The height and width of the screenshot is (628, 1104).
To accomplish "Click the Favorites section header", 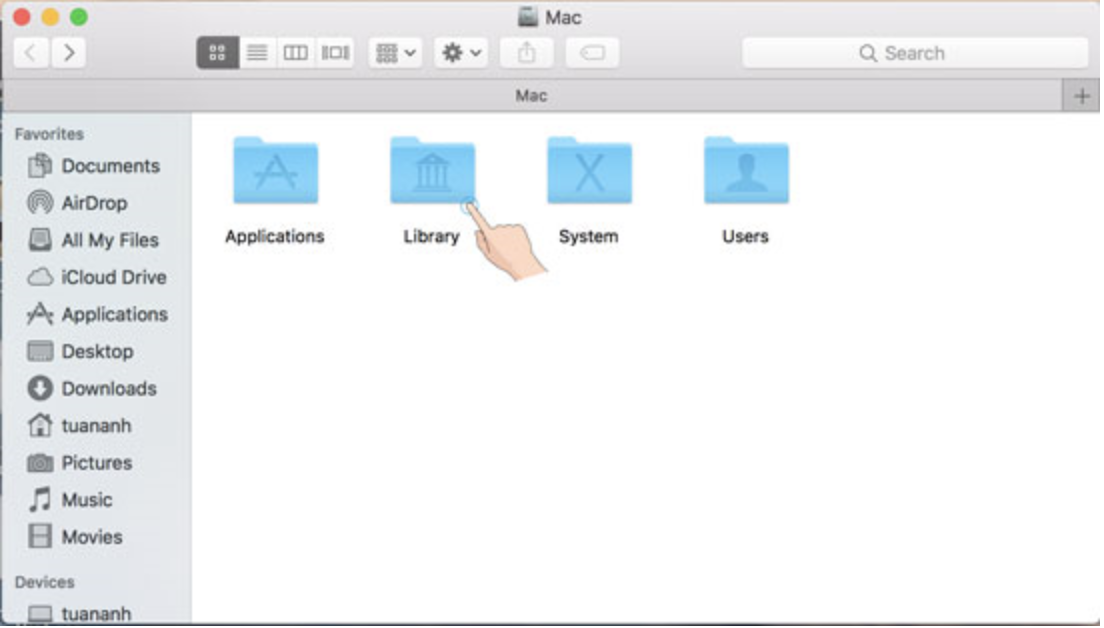I will coord(49,134).
